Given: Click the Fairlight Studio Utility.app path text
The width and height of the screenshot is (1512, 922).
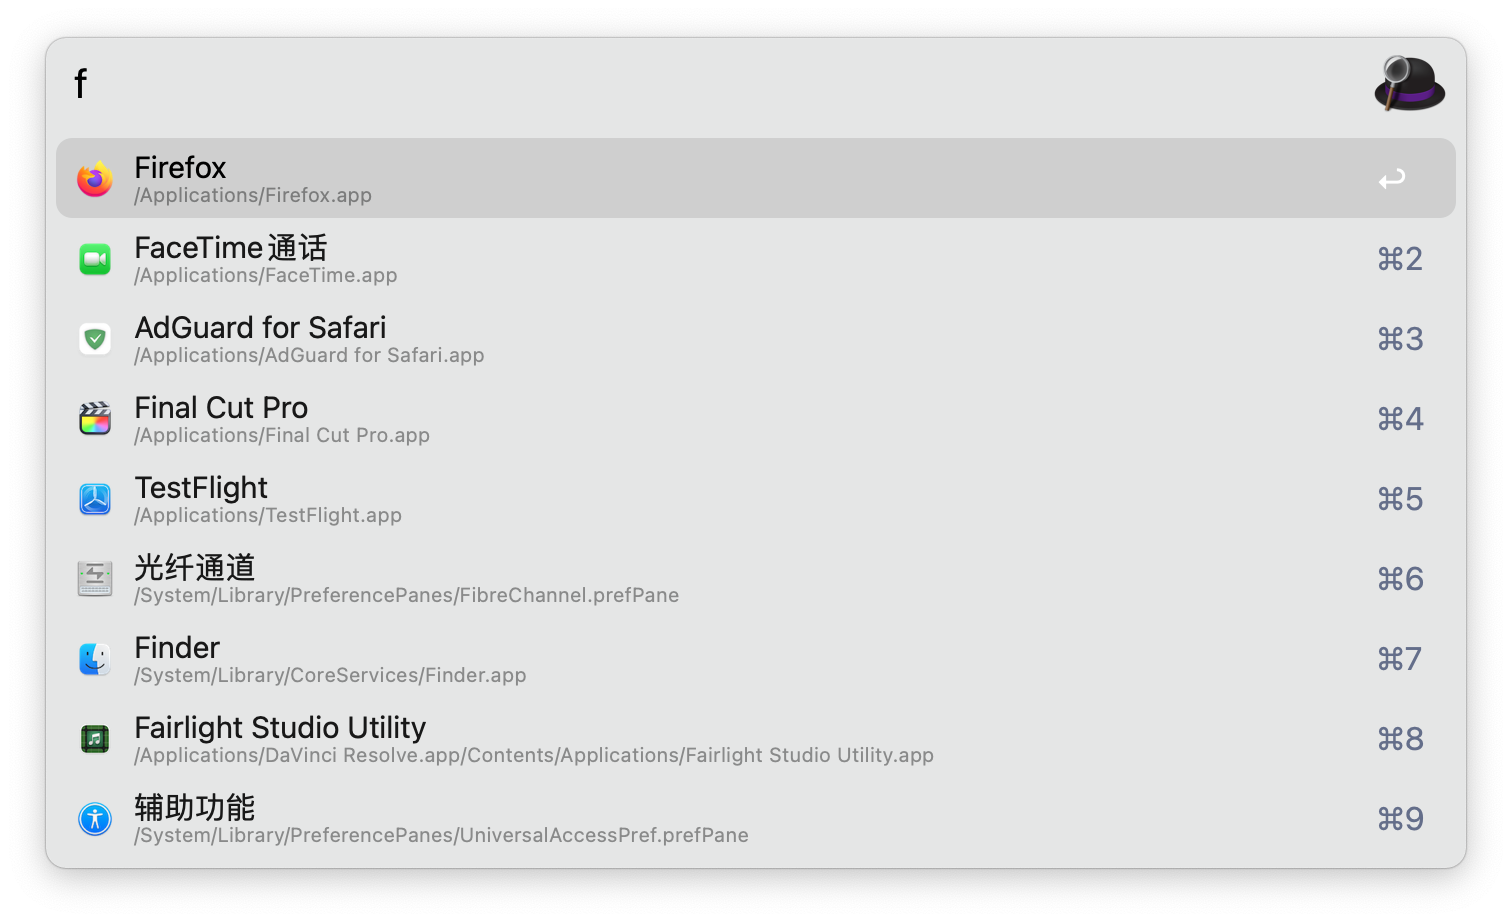Looking at the screenshot, I should pyautogui.click(x=534, y=756).
